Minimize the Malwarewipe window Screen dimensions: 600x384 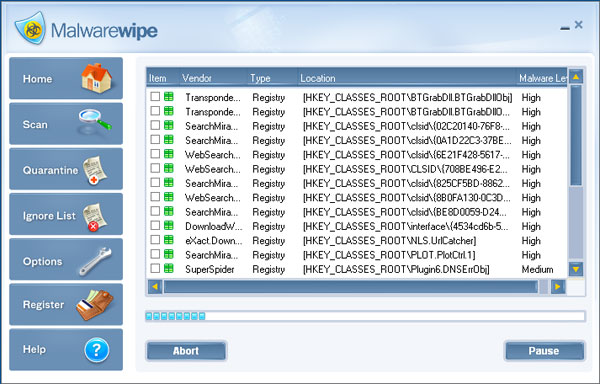coord(565,27)
